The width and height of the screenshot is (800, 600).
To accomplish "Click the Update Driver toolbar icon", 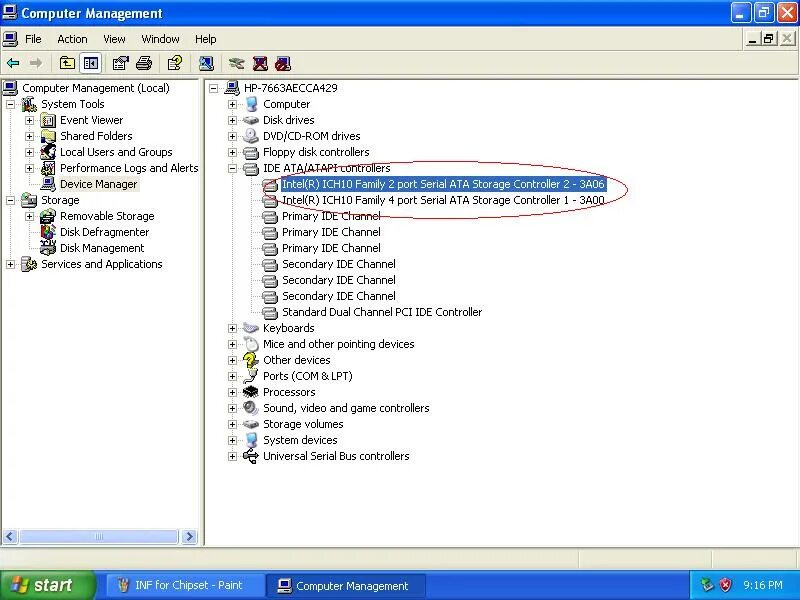I will [236, 63].
